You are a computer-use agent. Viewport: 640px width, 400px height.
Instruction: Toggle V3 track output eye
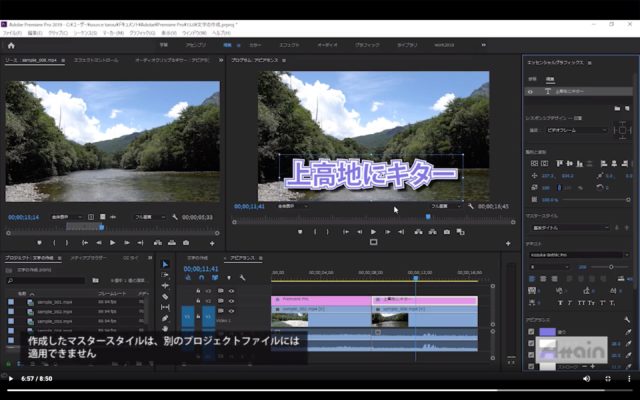pyautogui.click(x=231, y=291)
